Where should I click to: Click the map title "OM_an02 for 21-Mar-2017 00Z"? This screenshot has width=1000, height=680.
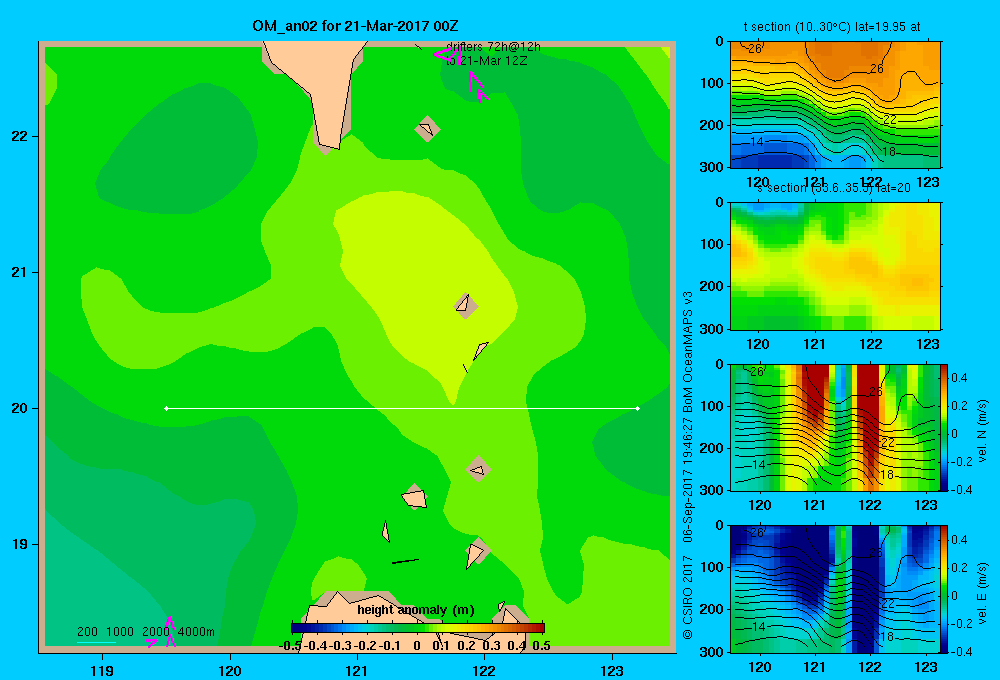[355, 26]
